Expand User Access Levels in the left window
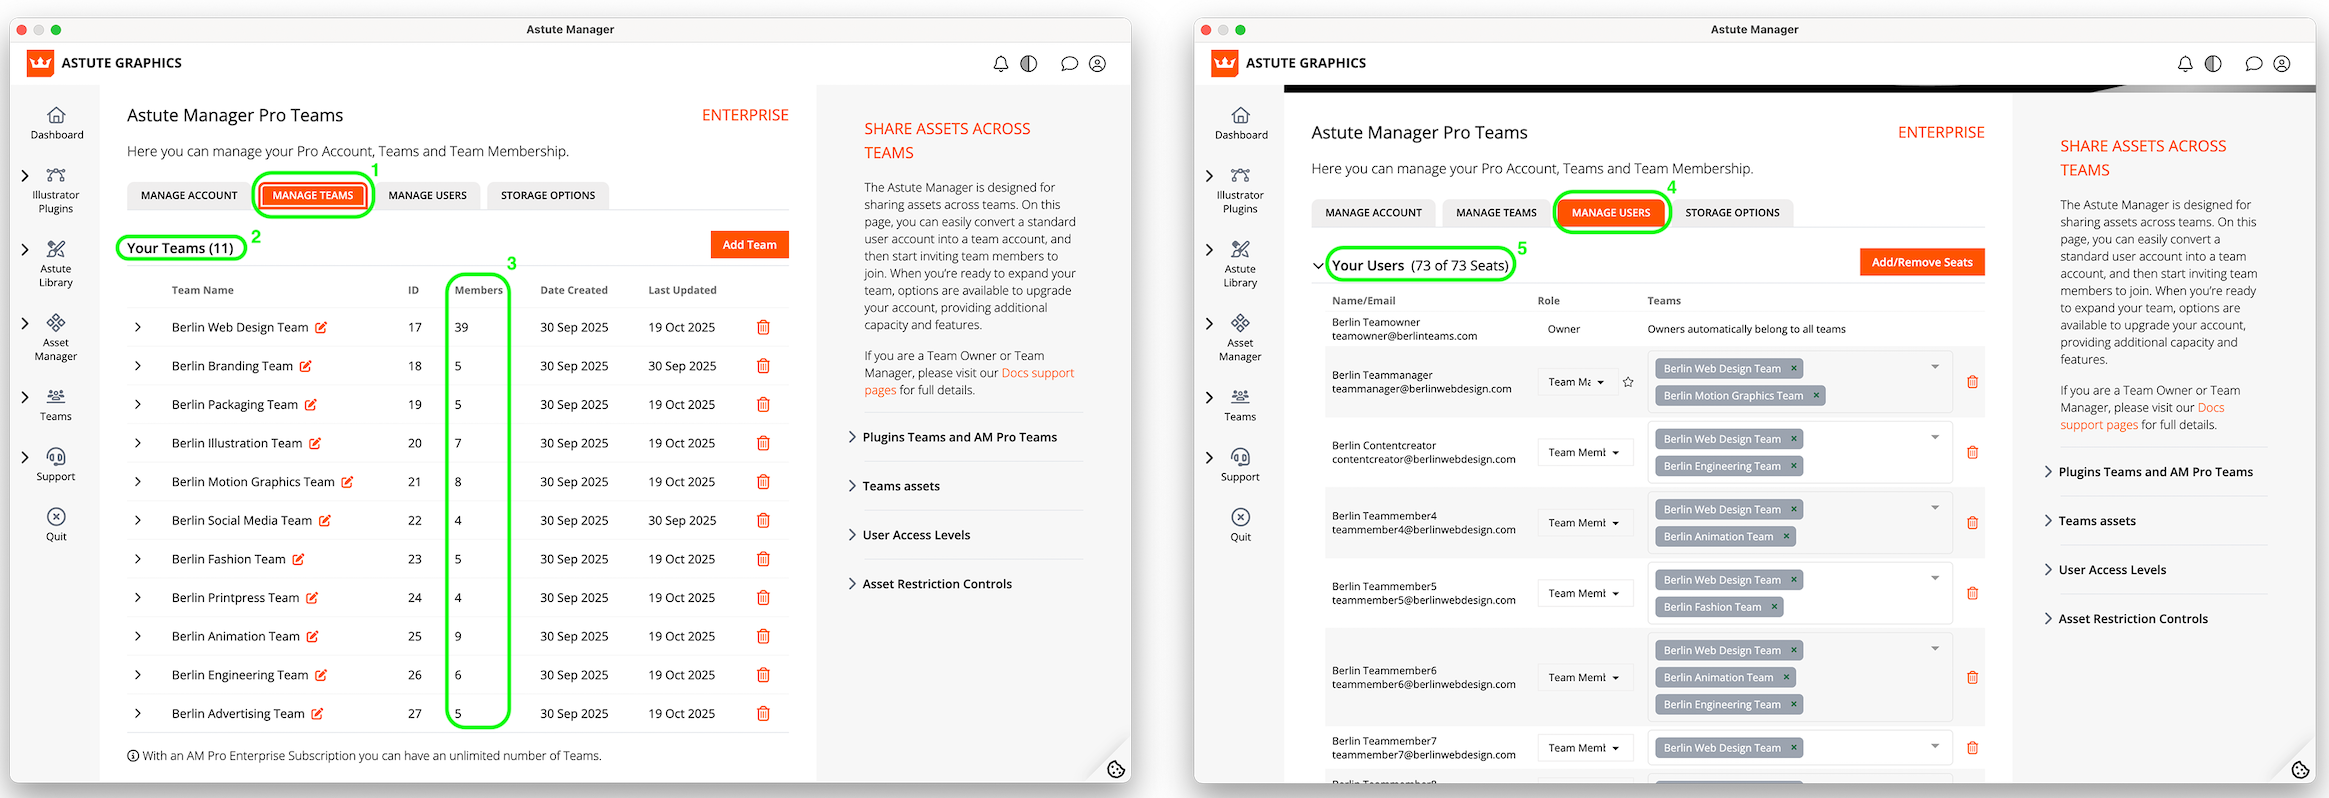The image size is (2329, 798). click(916, 535)
